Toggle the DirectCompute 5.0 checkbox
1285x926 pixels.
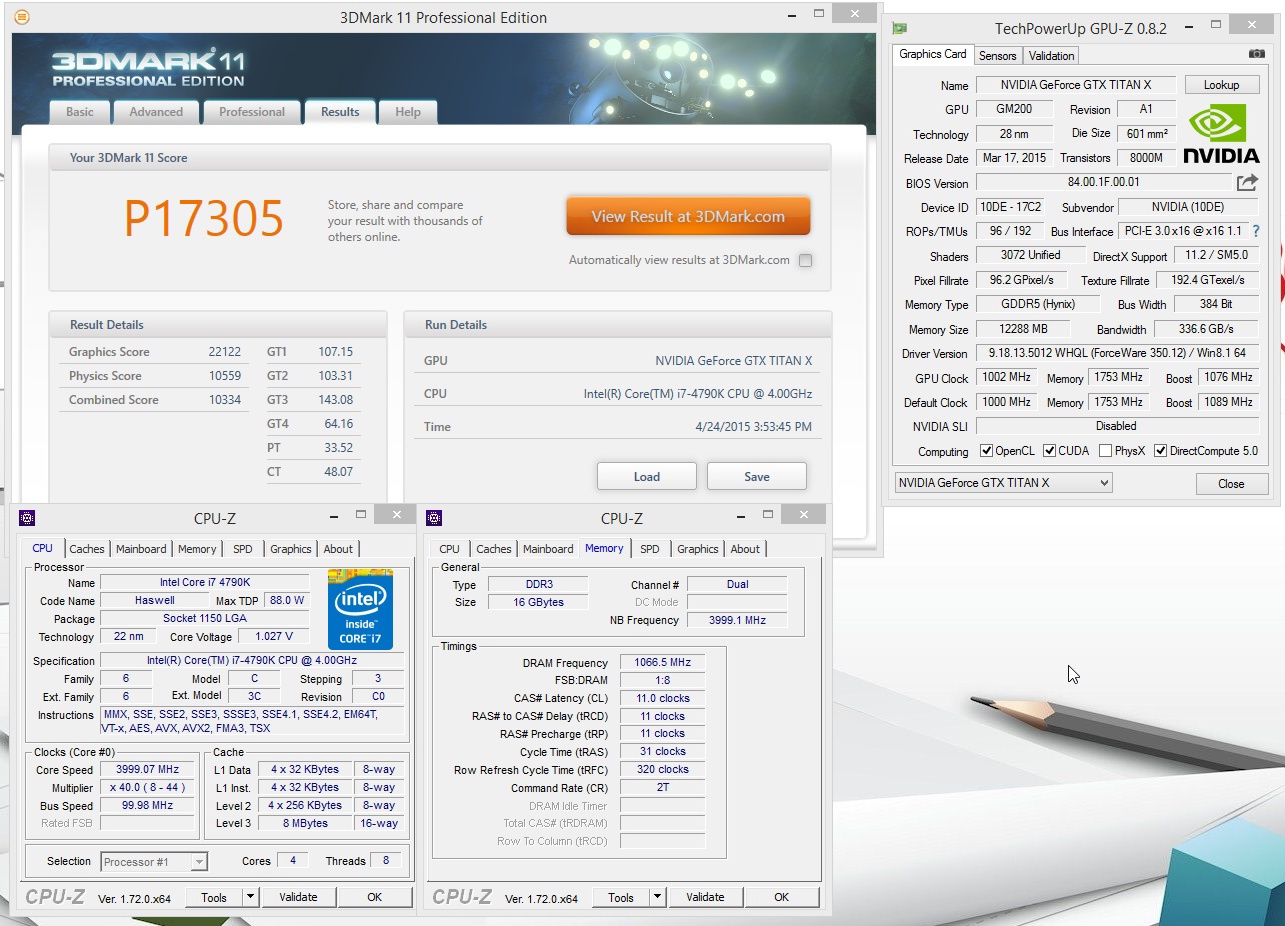coord(1160,451)
